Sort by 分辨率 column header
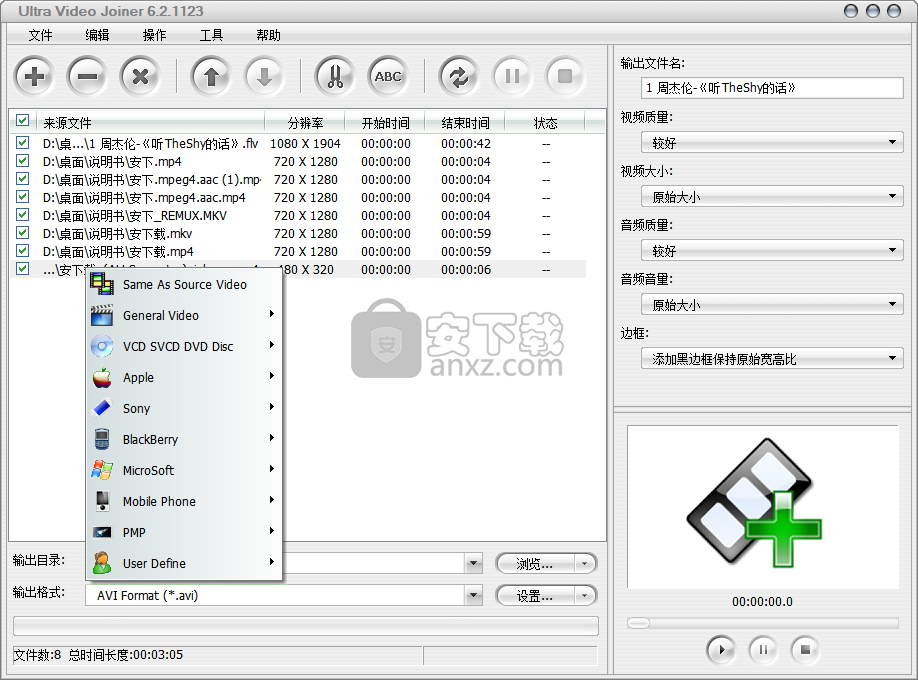The width and height of the screenshot is (918, 680). click(305, 123)
